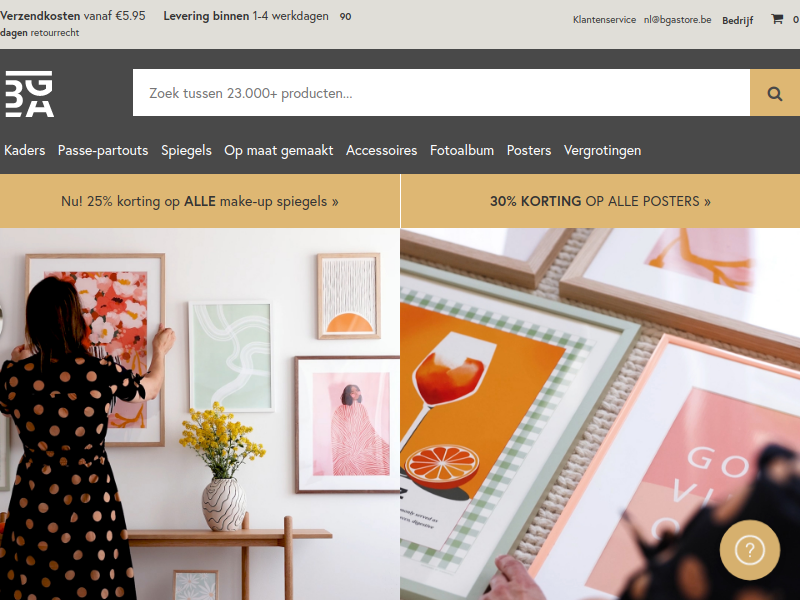Click the nl@bgastore.be email link
This screenshot has height=600, width=800.
coord(677,19)
